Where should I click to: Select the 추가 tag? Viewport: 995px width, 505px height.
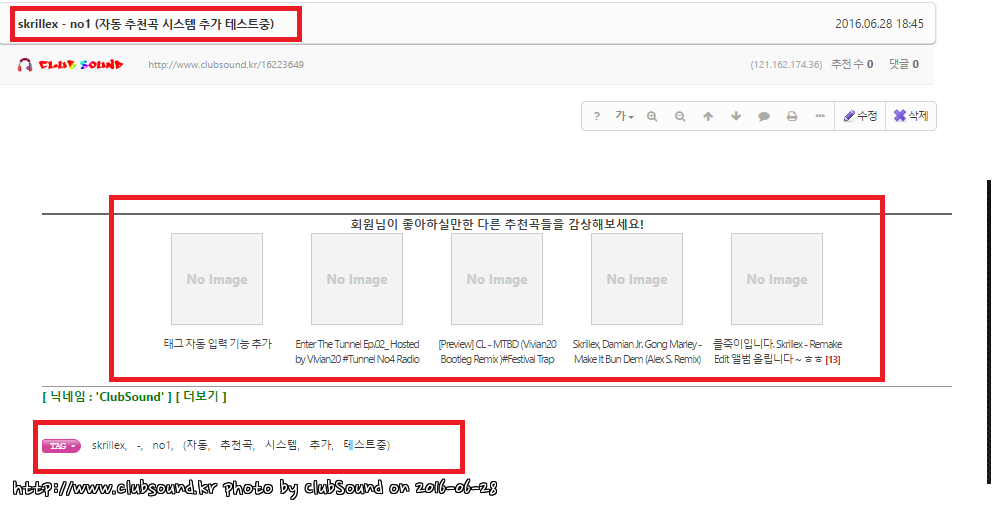coord(321,445)
